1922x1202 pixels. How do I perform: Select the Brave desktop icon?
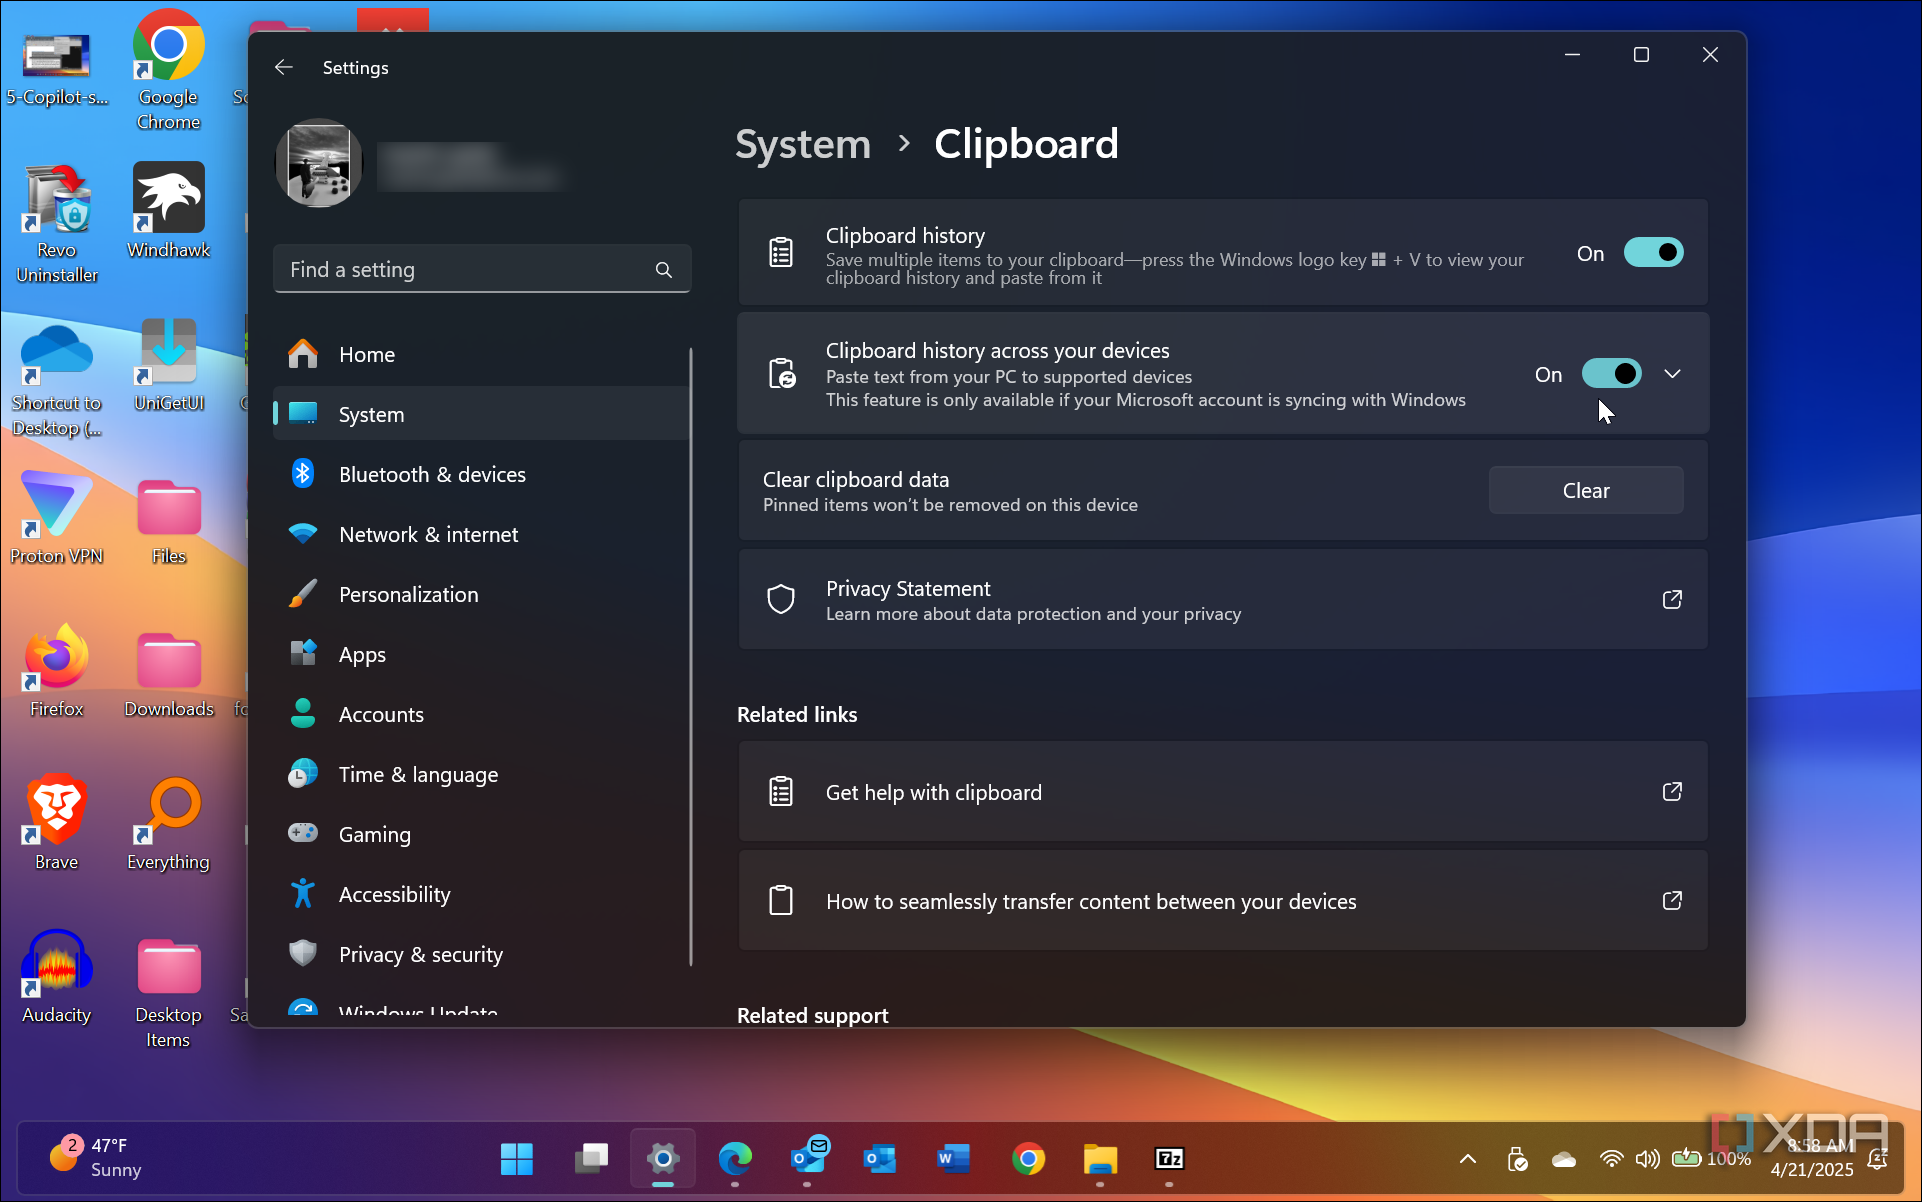pyautogui.click(x=56, y=823)
